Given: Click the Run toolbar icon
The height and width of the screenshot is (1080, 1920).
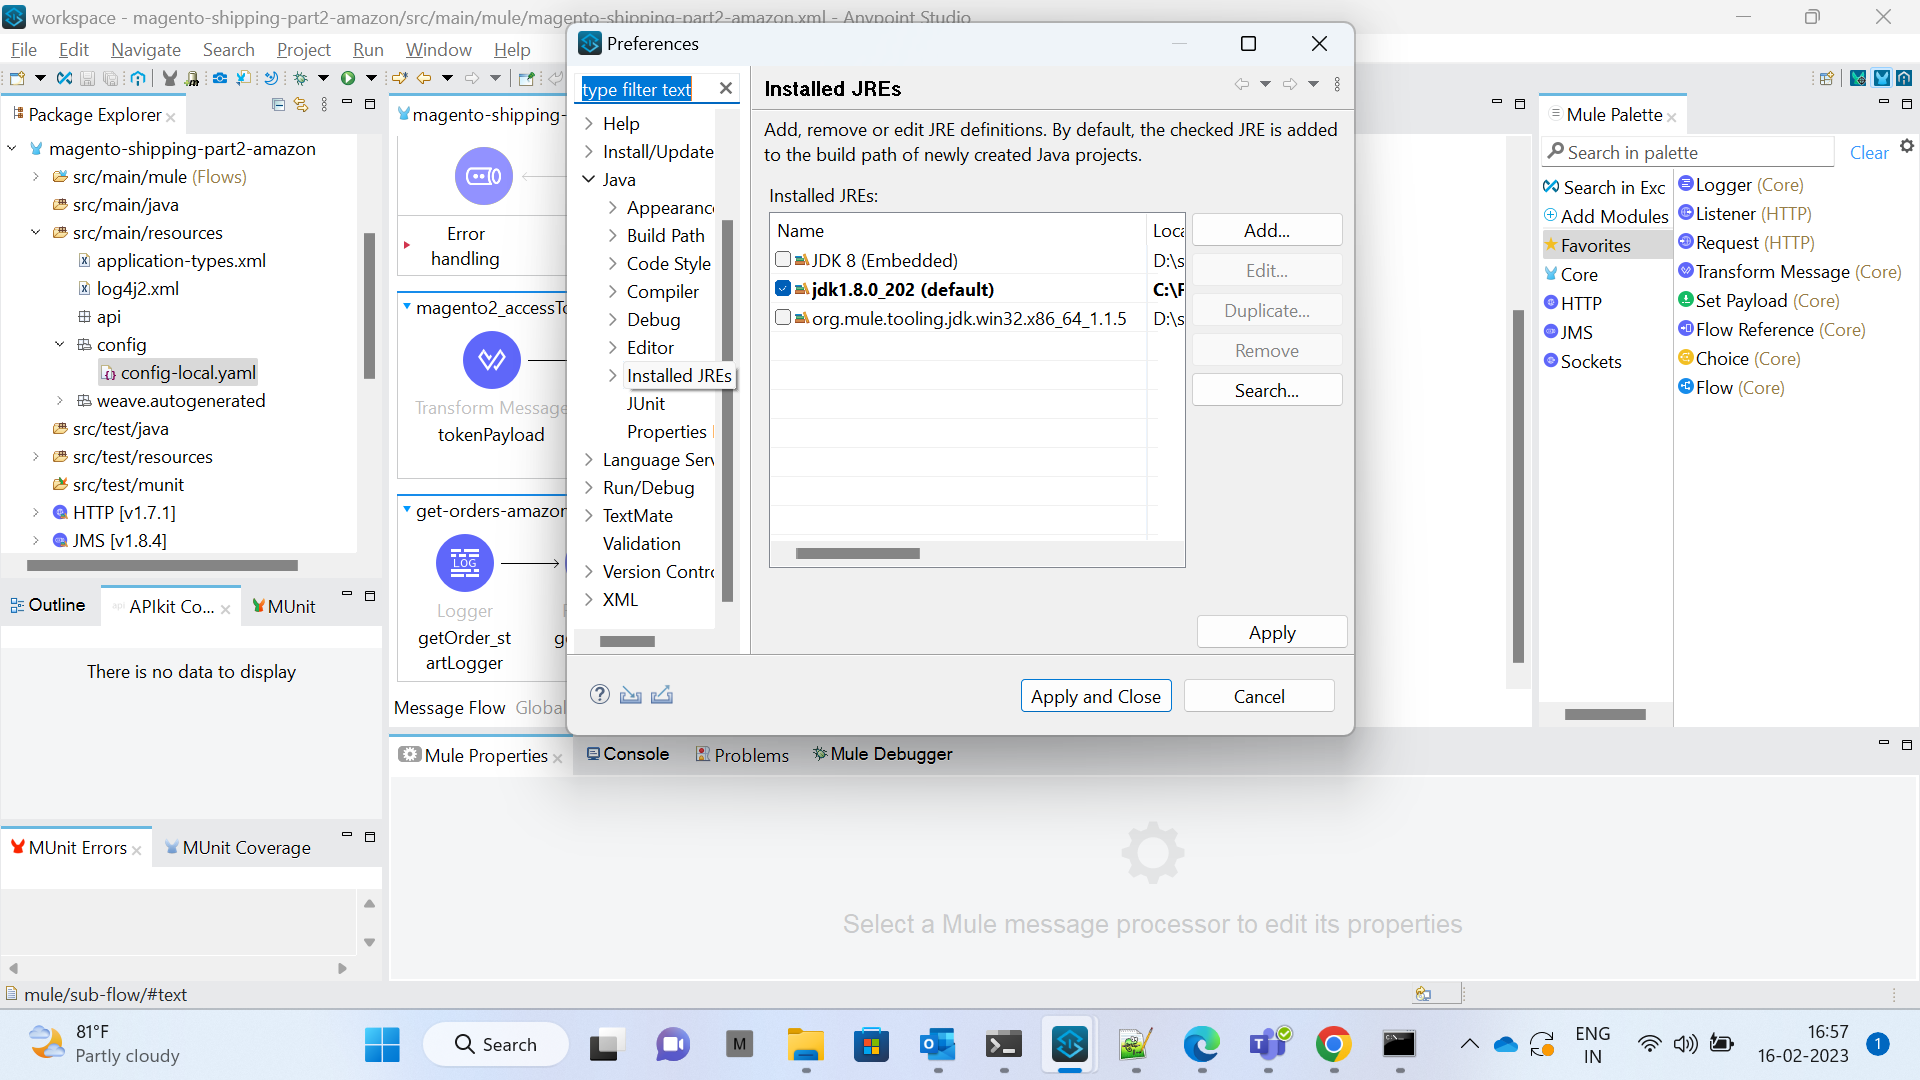Looking at the screenshot, I should pos(348,78).
